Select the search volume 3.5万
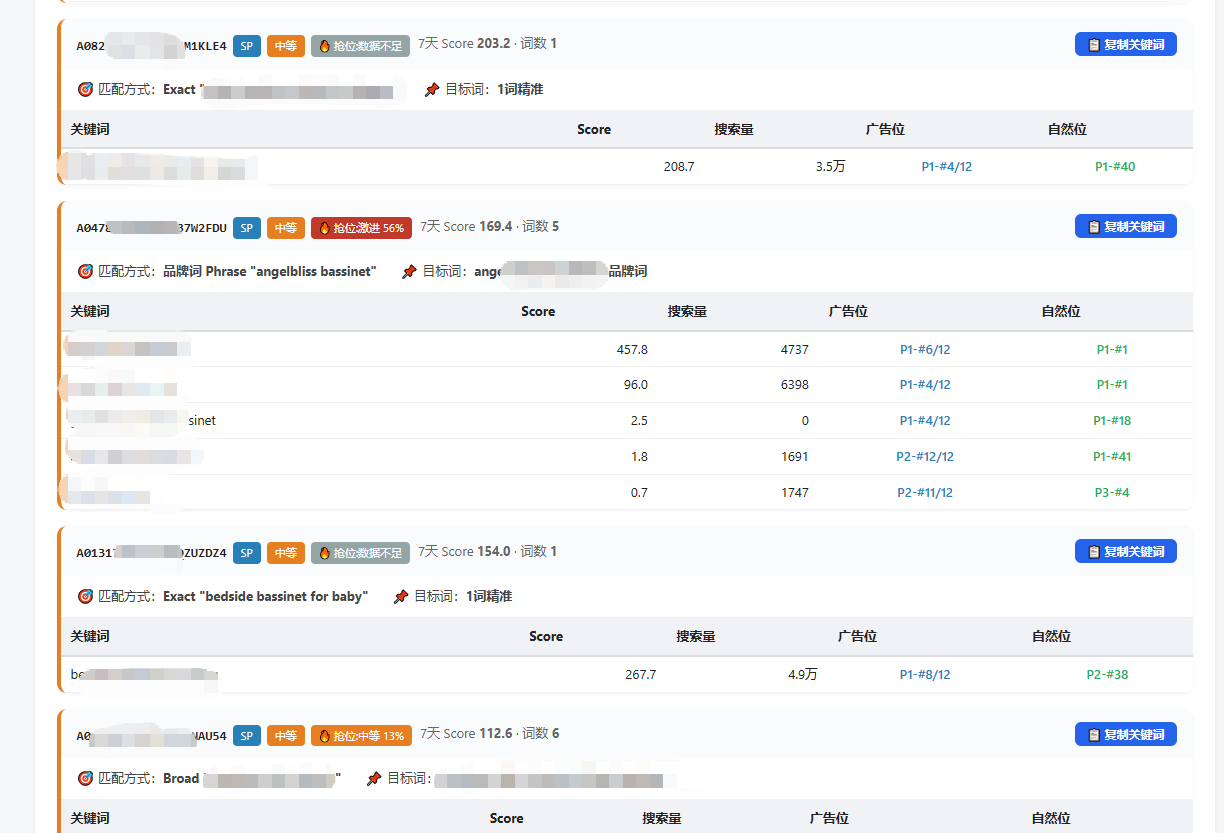The height and width of the screenshot is (833, 1224). [x=830, y=167]
